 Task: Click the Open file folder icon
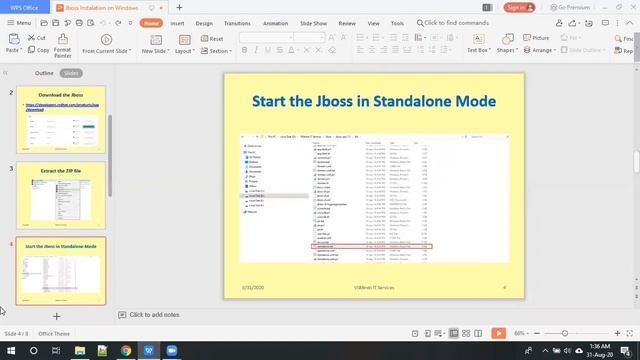click(x=44, y=23)
